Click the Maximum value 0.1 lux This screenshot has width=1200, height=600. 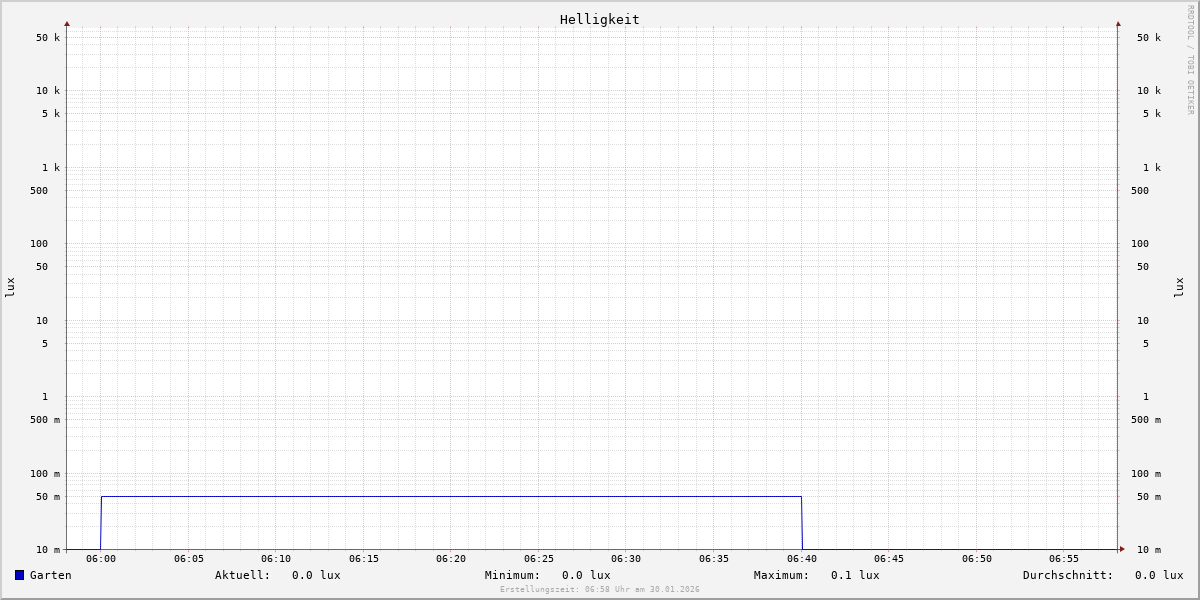(855, 575)
